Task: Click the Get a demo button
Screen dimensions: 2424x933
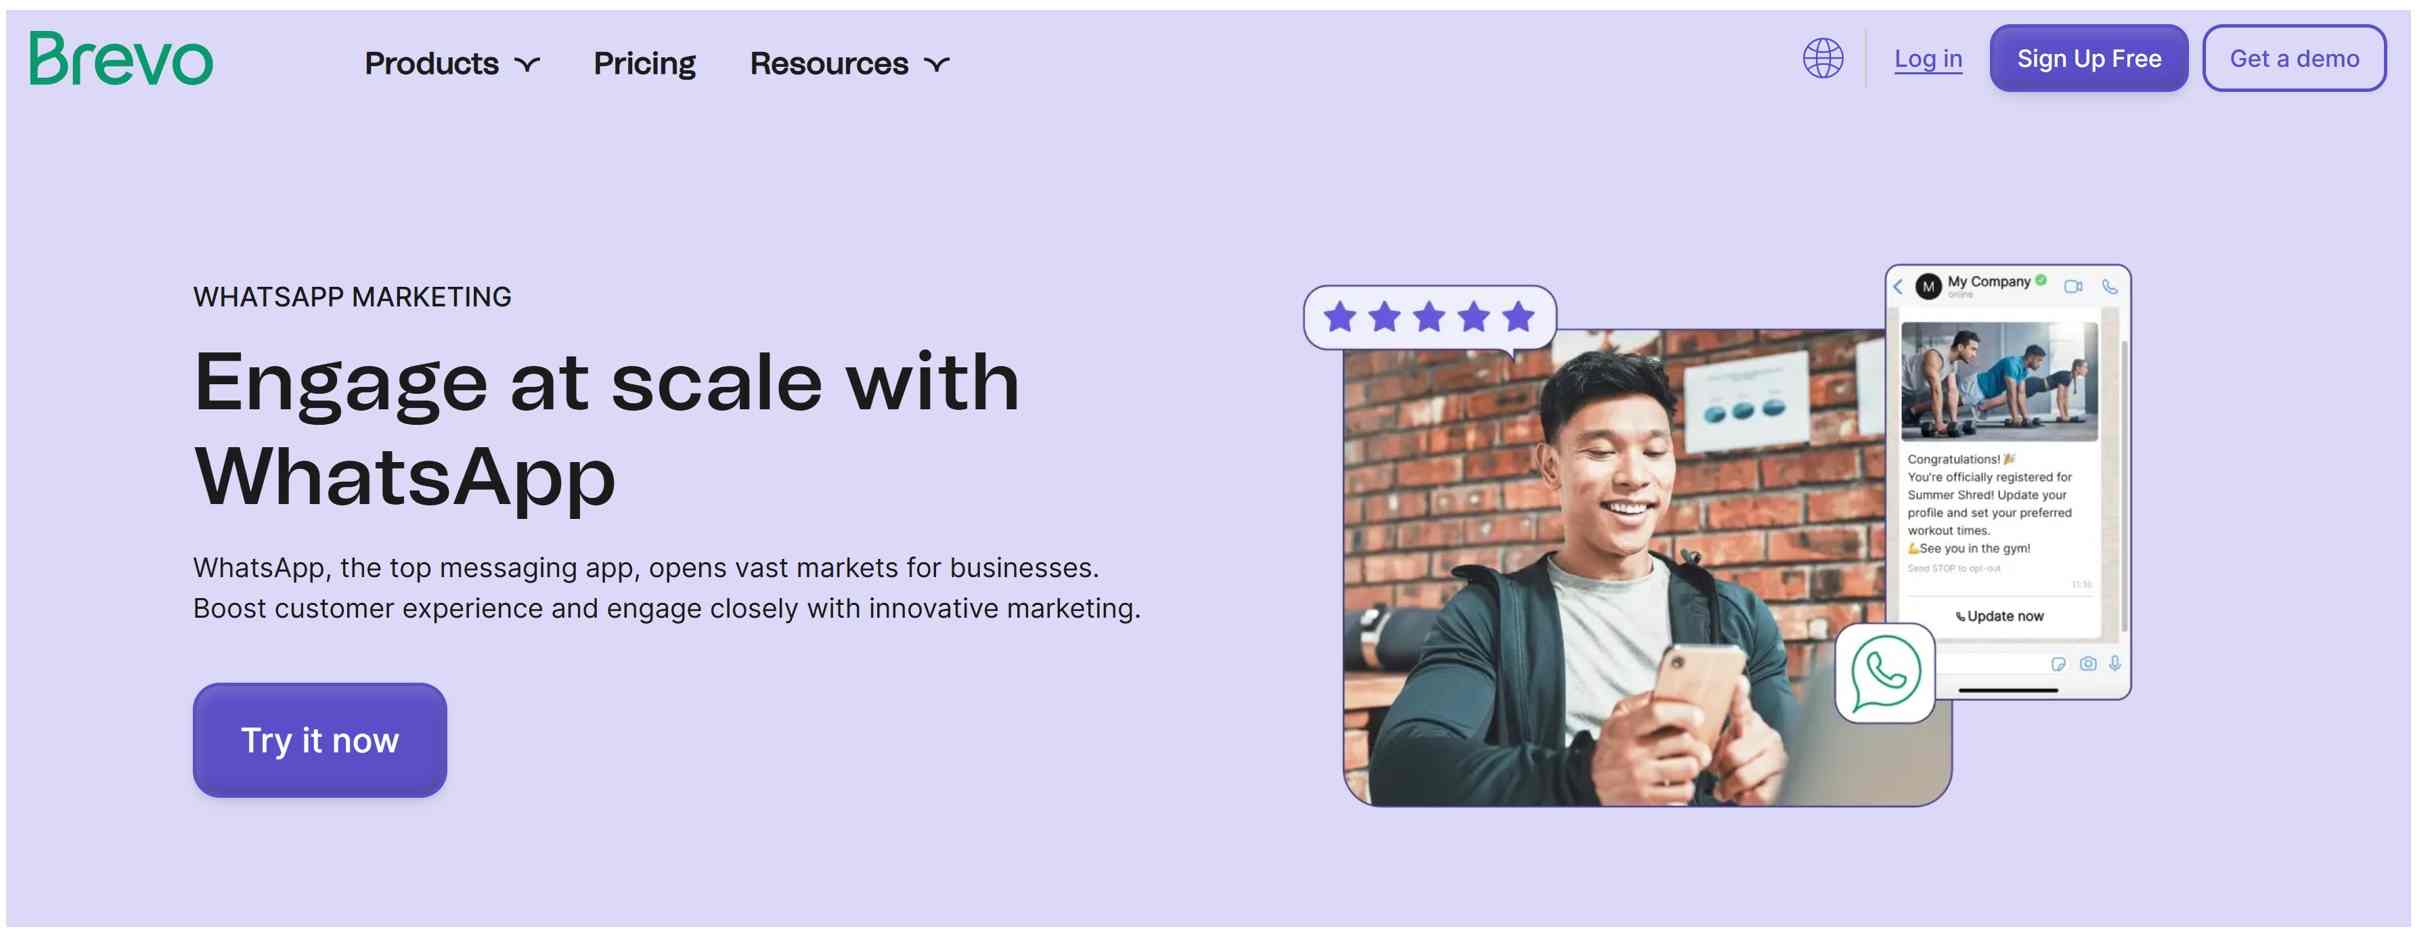Action: click(x=2294, y=58)
